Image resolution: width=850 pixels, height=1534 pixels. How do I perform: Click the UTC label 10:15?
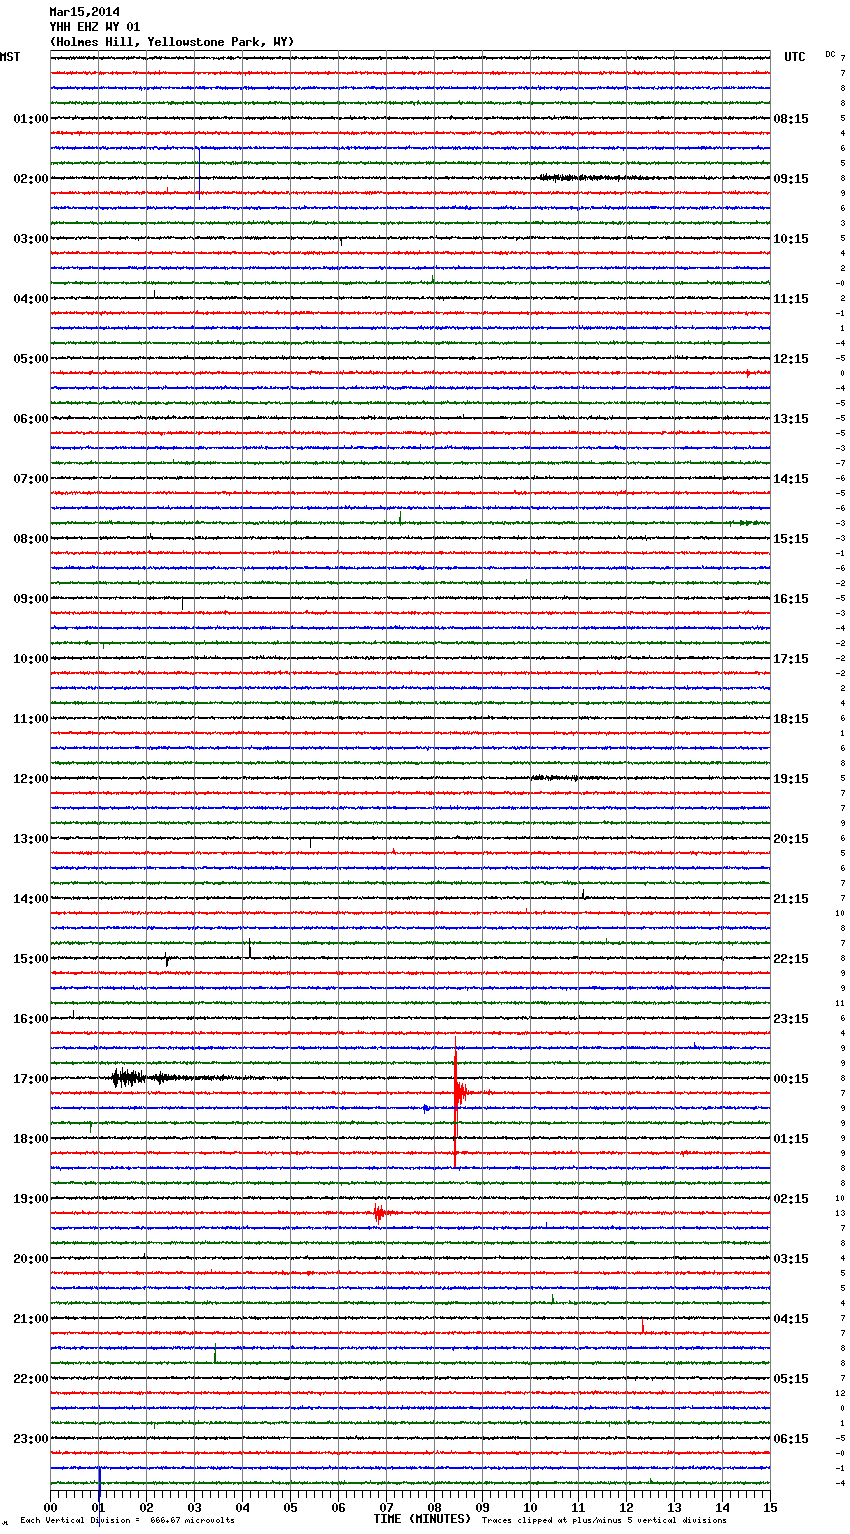click(x=791, y=239)
